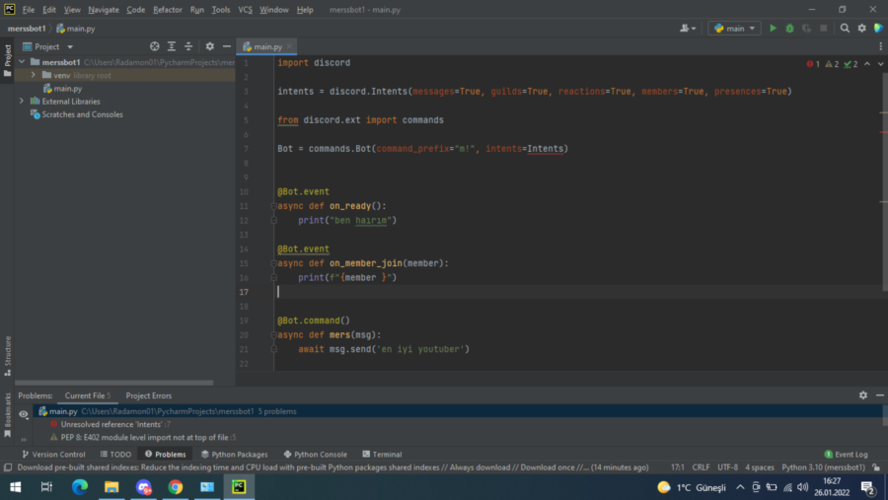Image resolution: width=888 pixels, height=500 pixels.
Task: Hide the Project tool window
Action: click(227, 46)
